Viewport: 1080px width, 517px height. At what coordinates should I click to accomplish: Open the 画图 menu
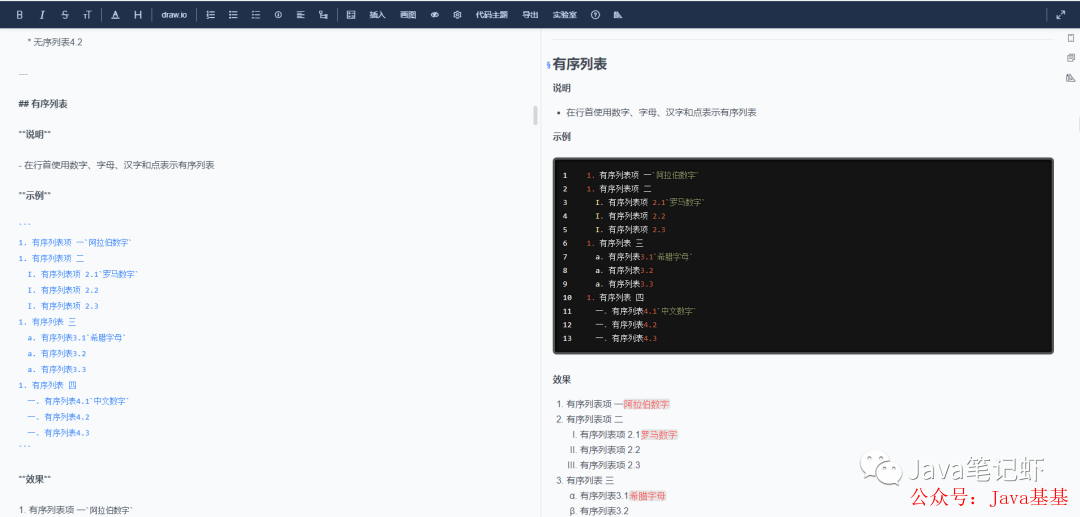coord(408,14)
